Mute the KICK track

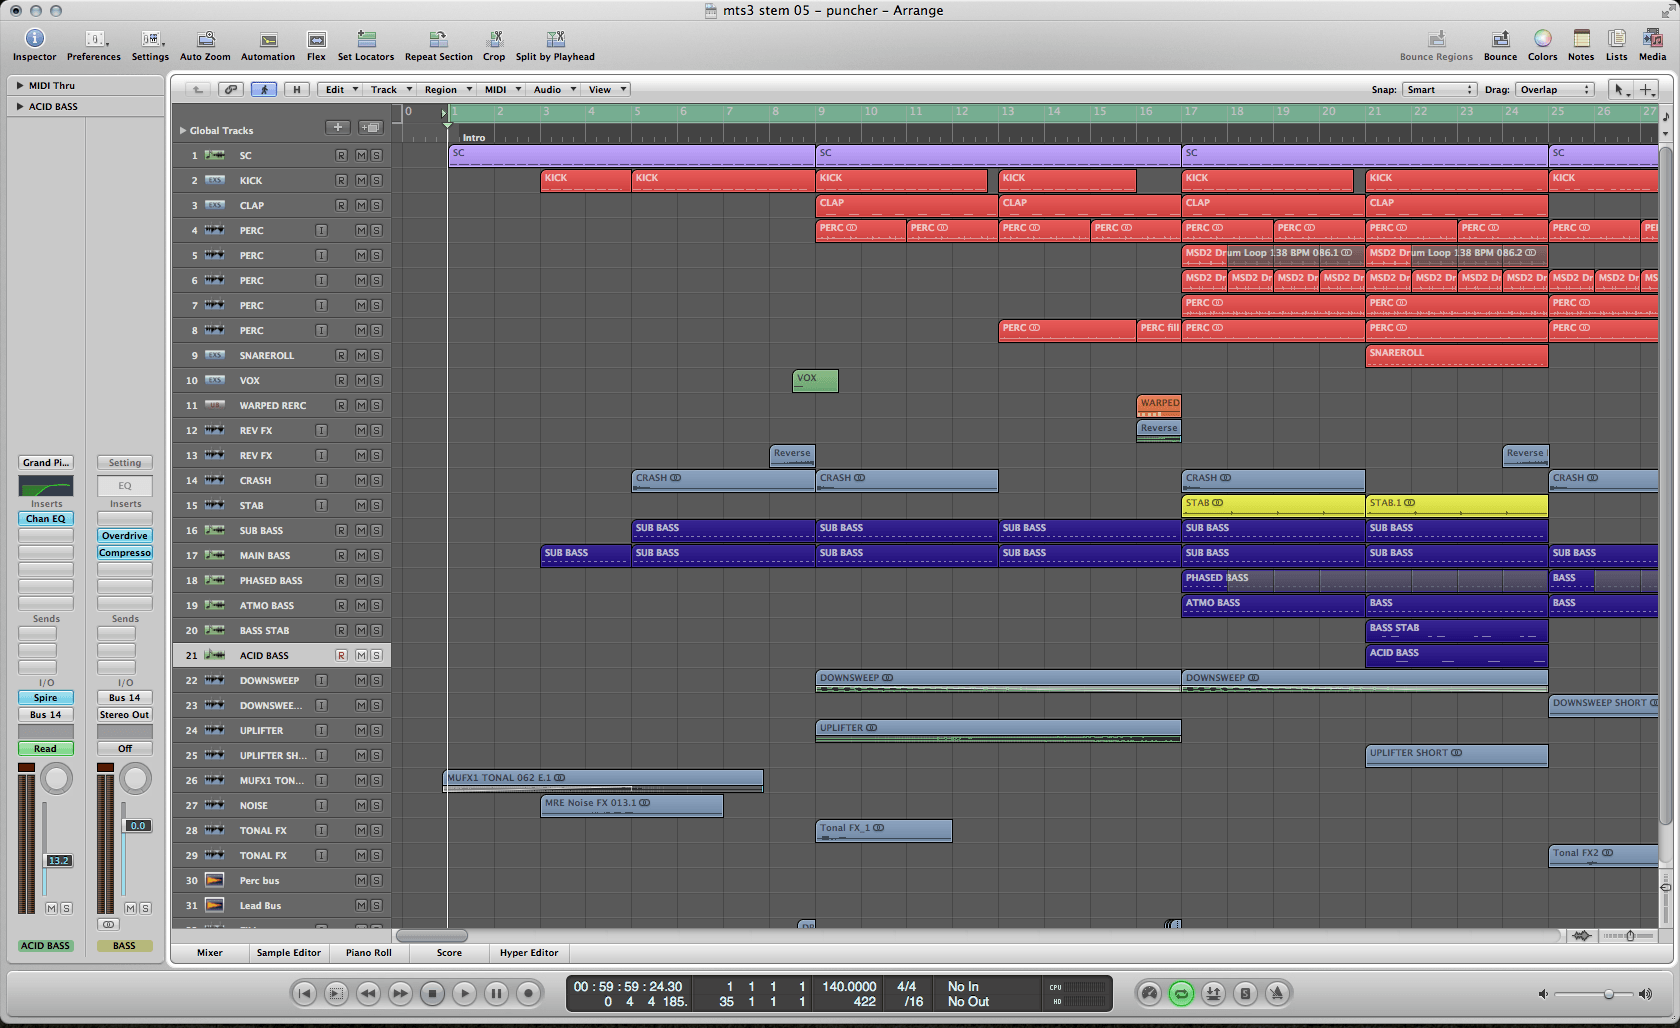click(x=361, y=181)
